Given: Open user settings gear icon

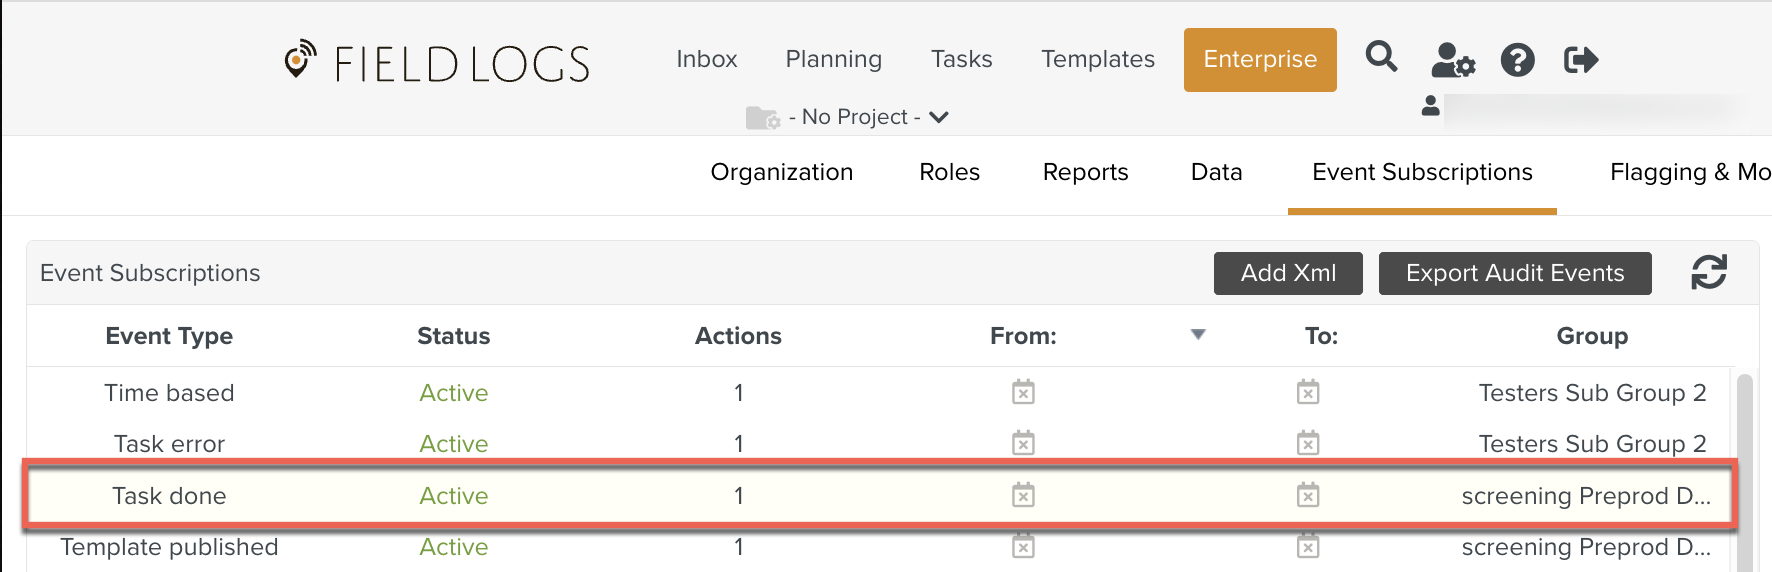Looking at the screenshot, I should click(1453, 60).
